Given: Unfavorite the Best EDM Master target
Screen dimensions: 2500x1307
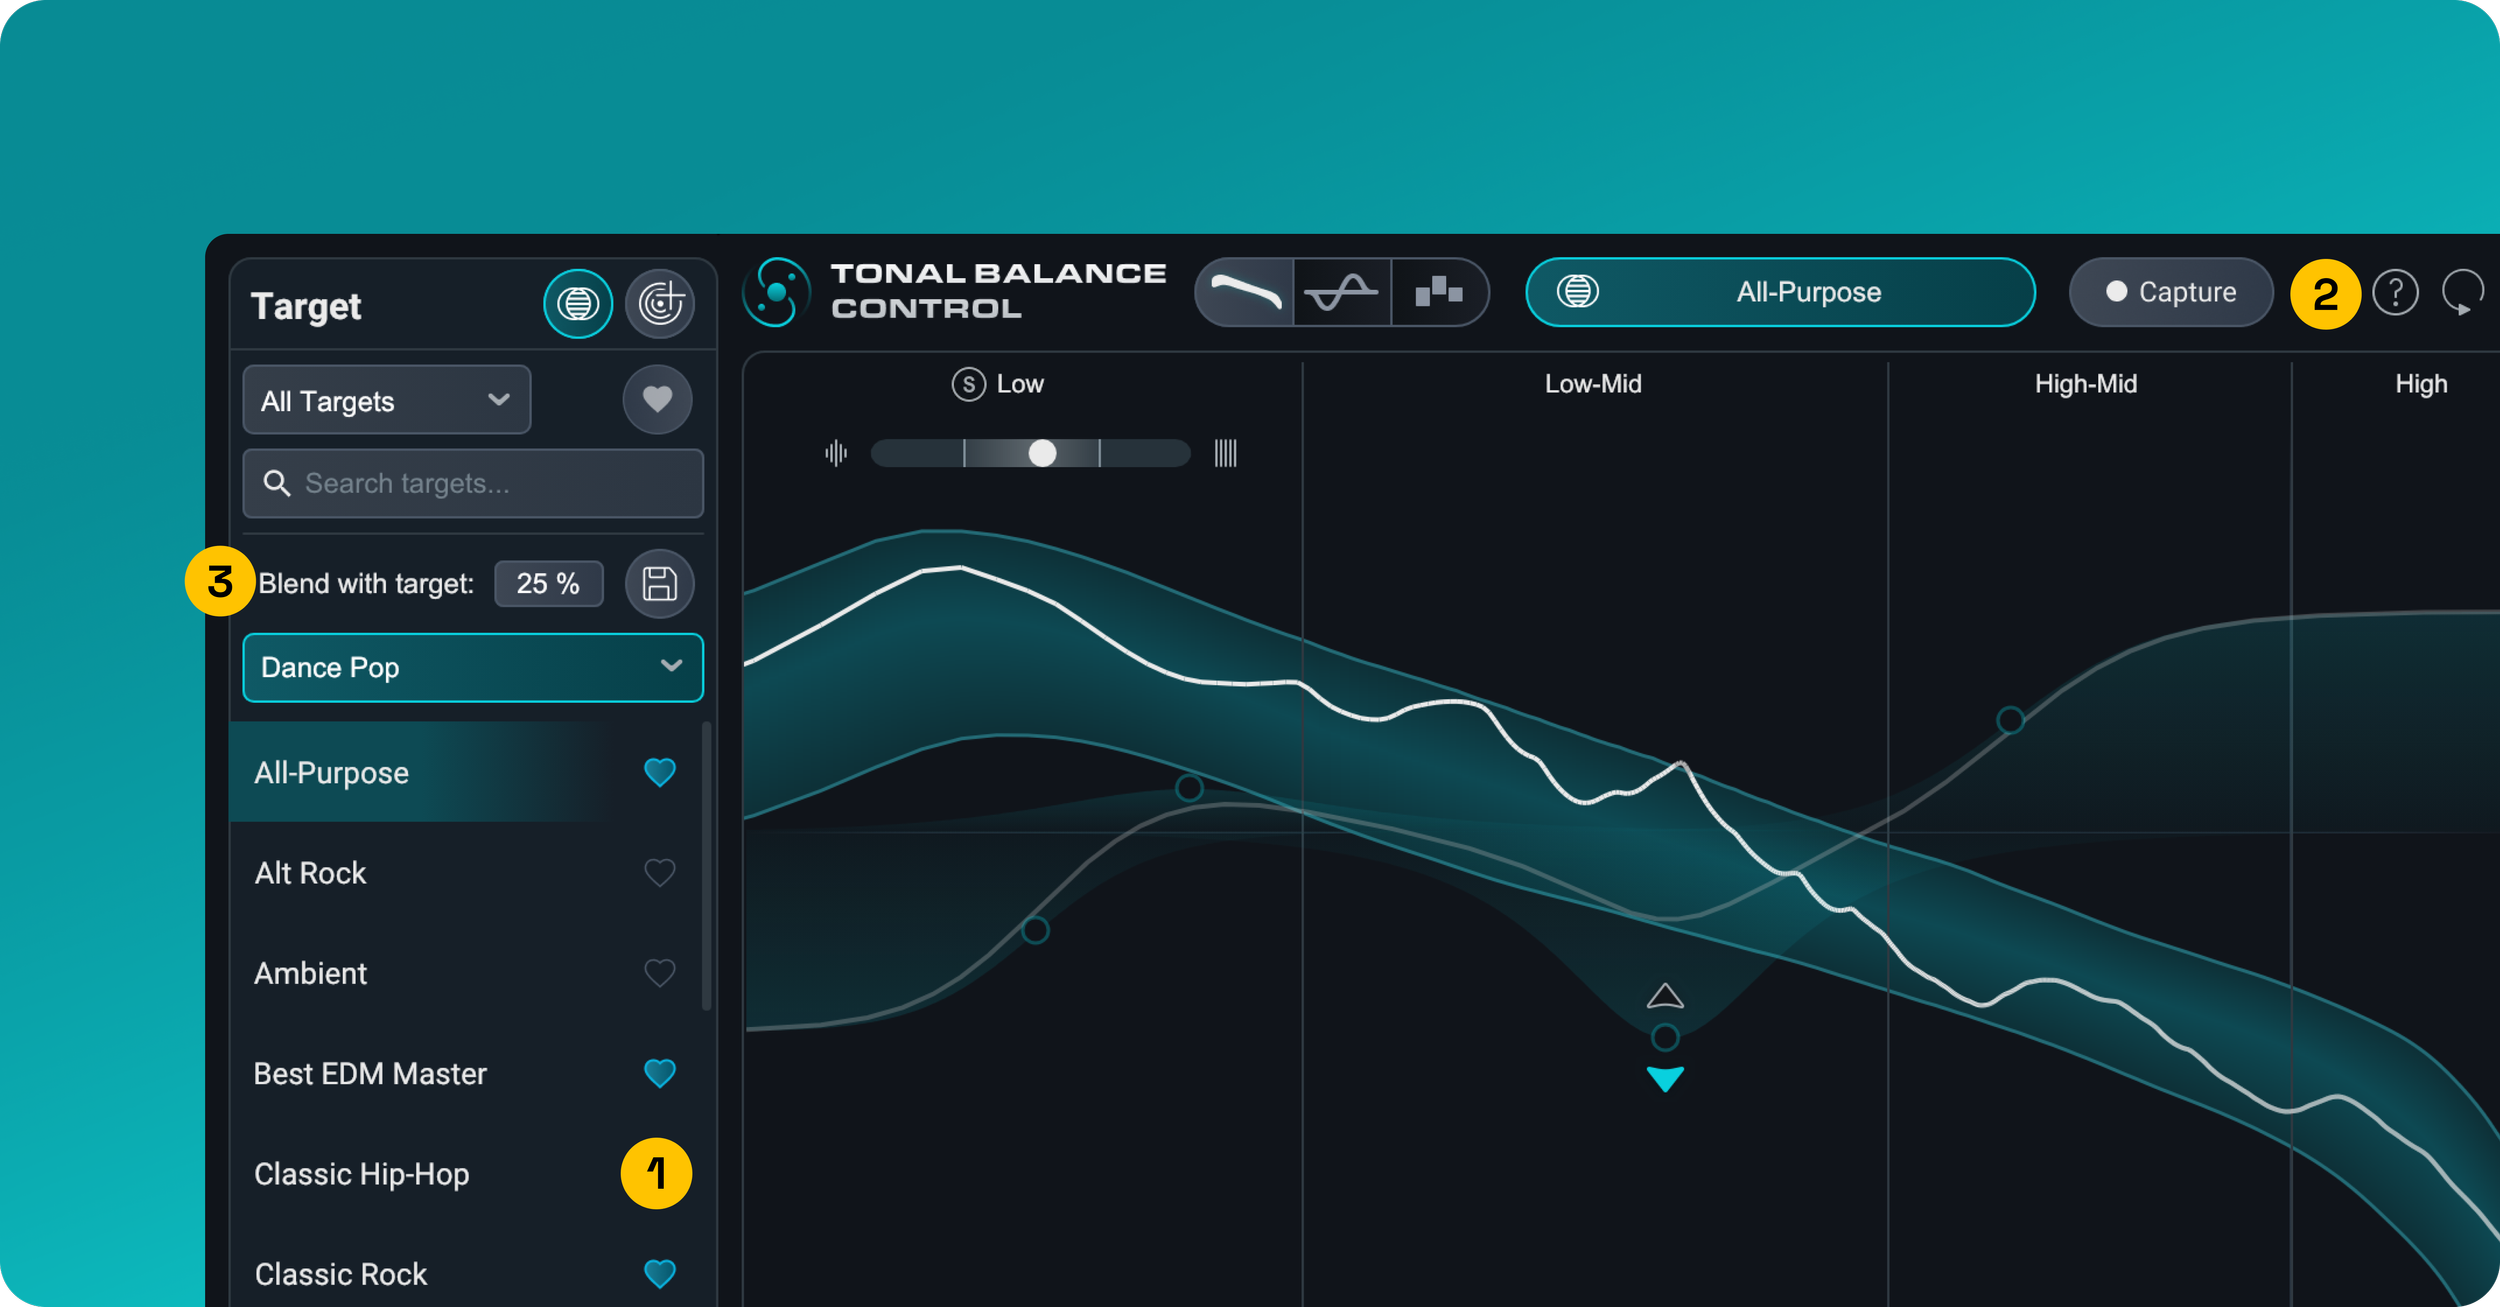Looking at the screenshot, I should pos(659,1073).
